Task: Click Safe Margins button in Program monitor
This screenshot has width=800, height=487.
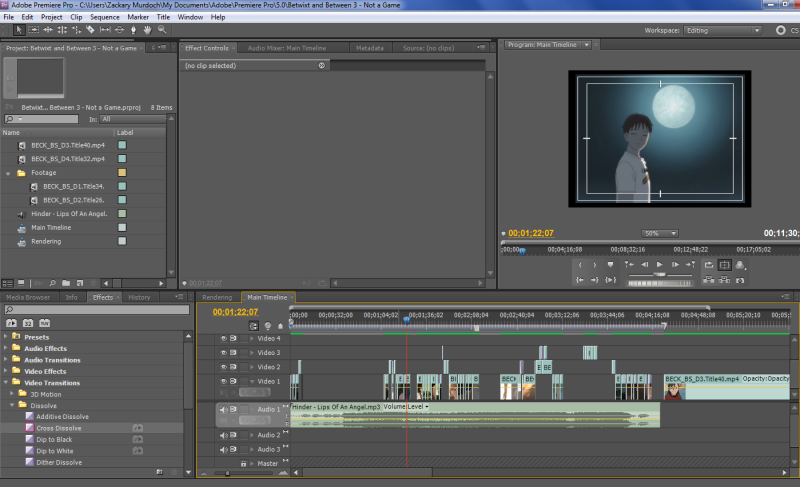Action: pos(724,265)
